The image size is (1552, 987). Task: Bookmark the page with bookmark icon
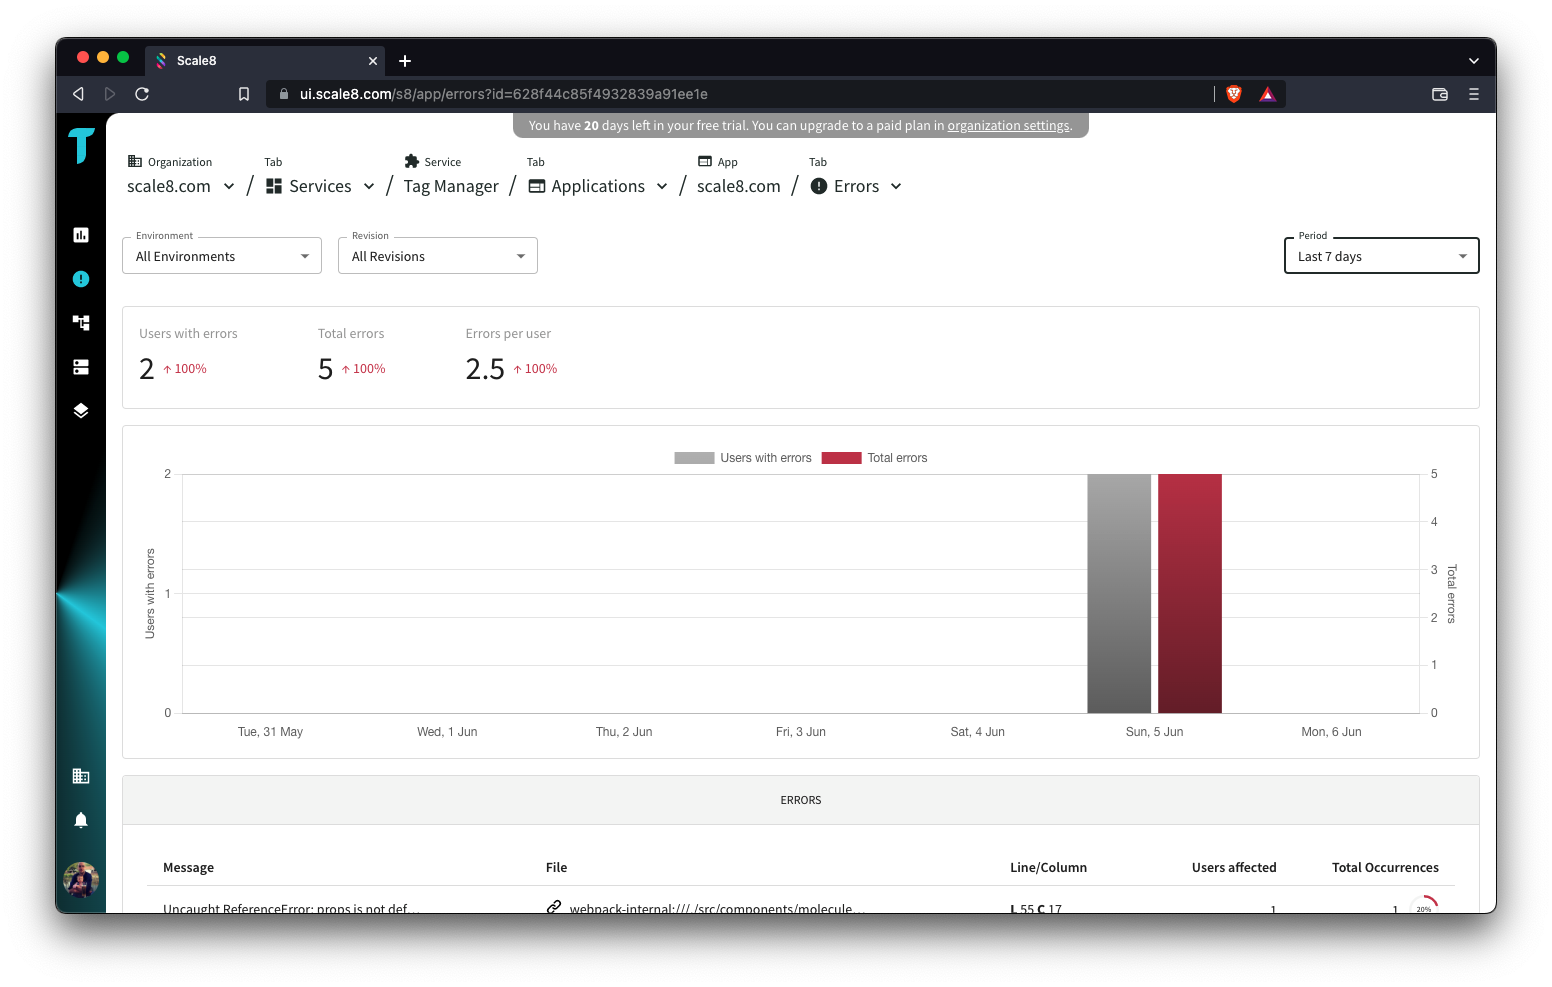click(x=244, y=94)
